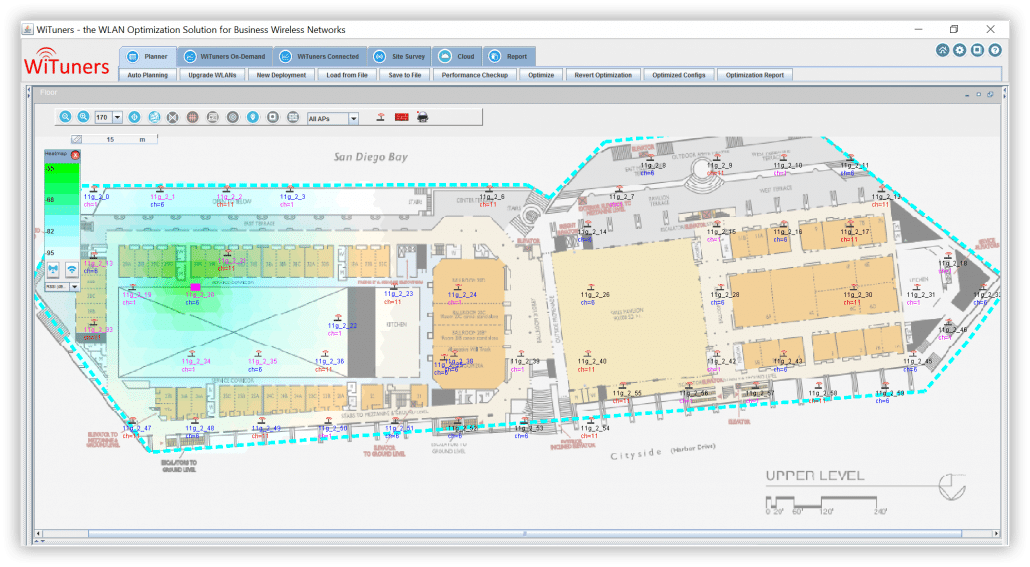The image size is (1030, 567).
Task: Click the home icon at top right
Action: click(x=943, y=50)
